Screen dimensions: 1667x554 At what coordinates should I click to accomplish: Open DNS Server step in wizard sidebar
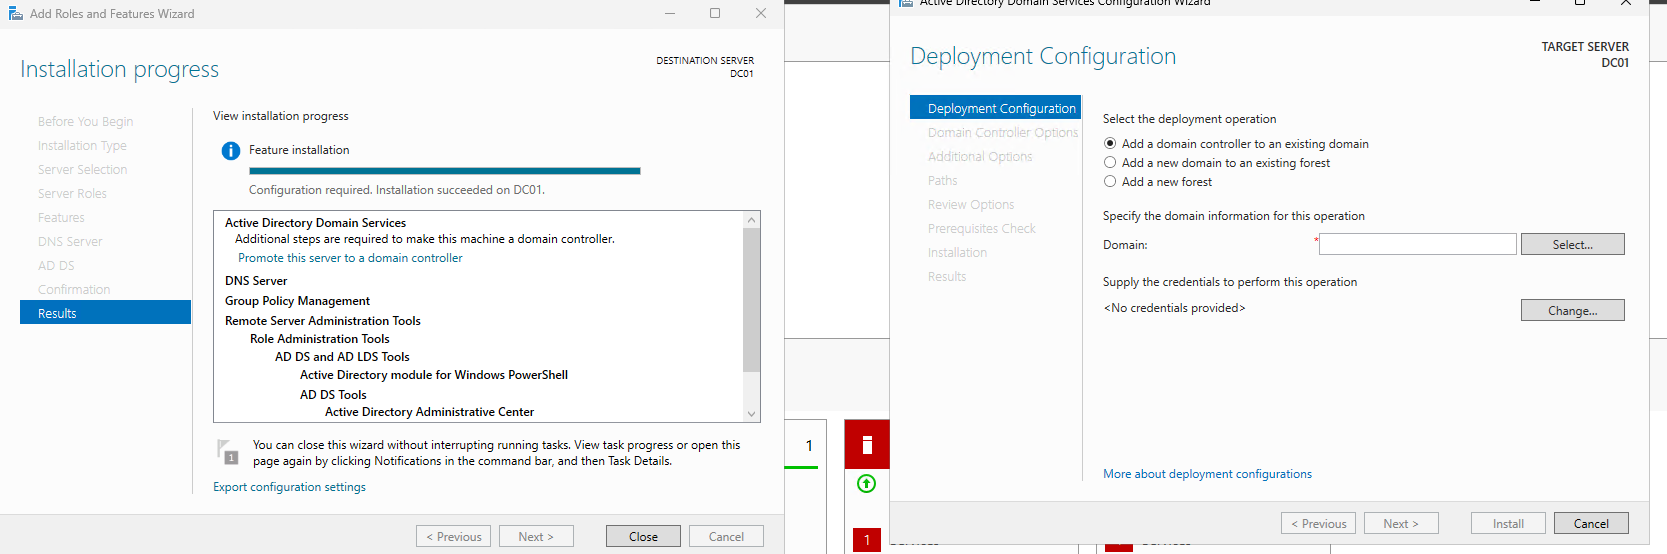[x=70, y=242]
